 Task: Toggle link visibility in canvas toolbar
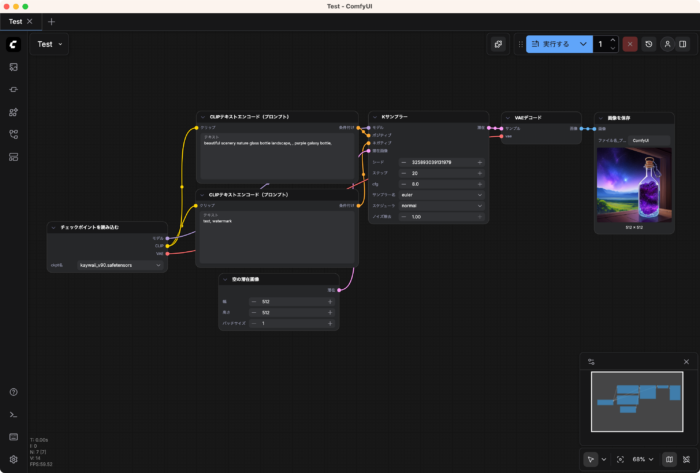(x=686, y=459)
